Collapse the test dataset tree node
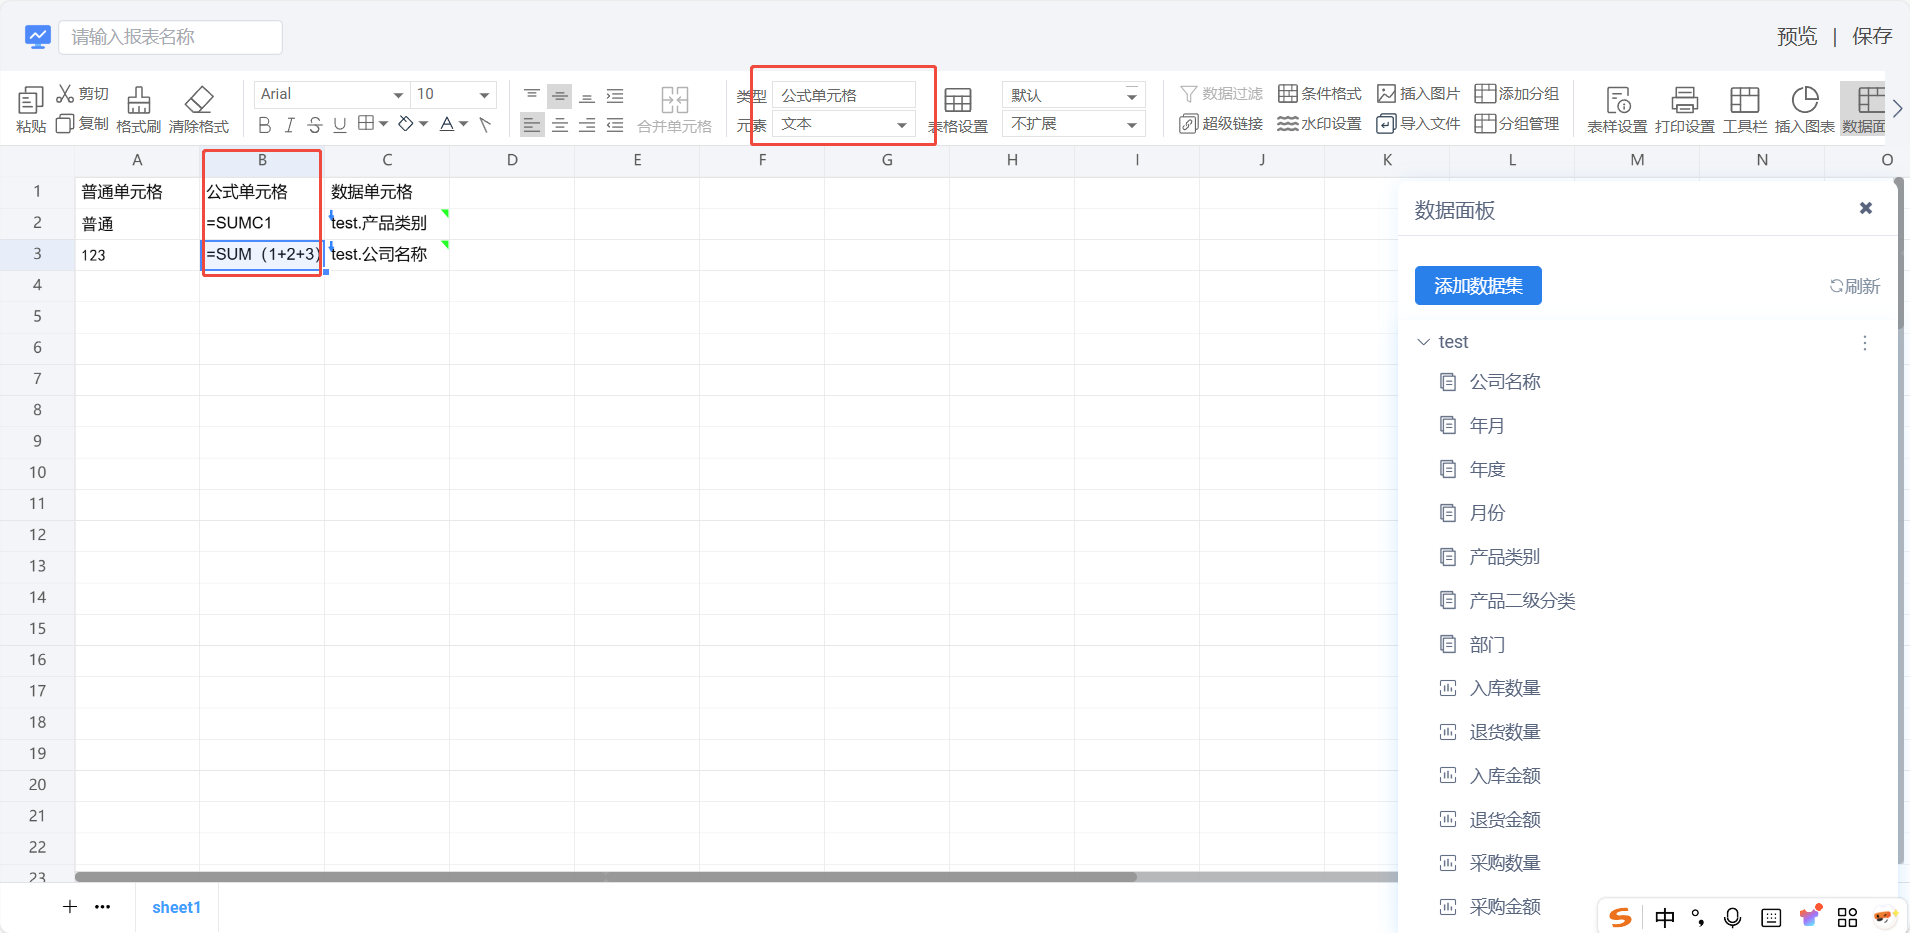This screenshot has width=1910, height=933. click(x=1424, y=342)
